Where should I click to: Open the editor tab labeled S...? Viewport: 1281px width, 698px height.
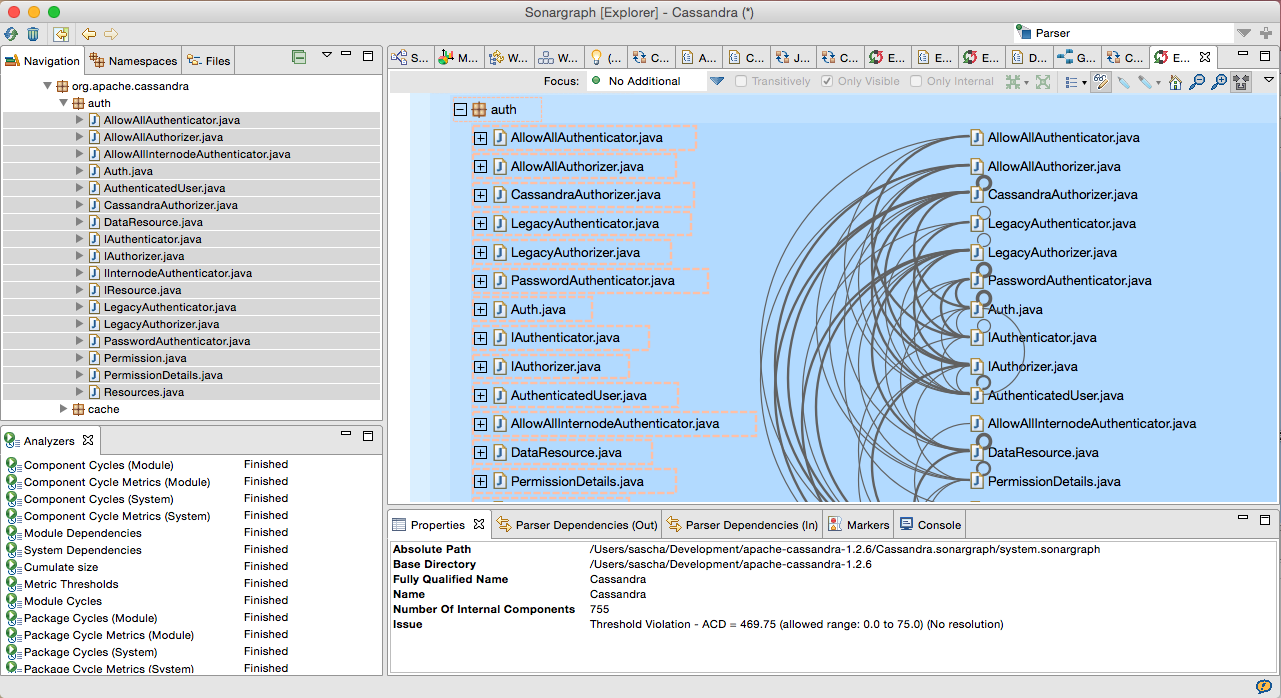tap(411, 58)
